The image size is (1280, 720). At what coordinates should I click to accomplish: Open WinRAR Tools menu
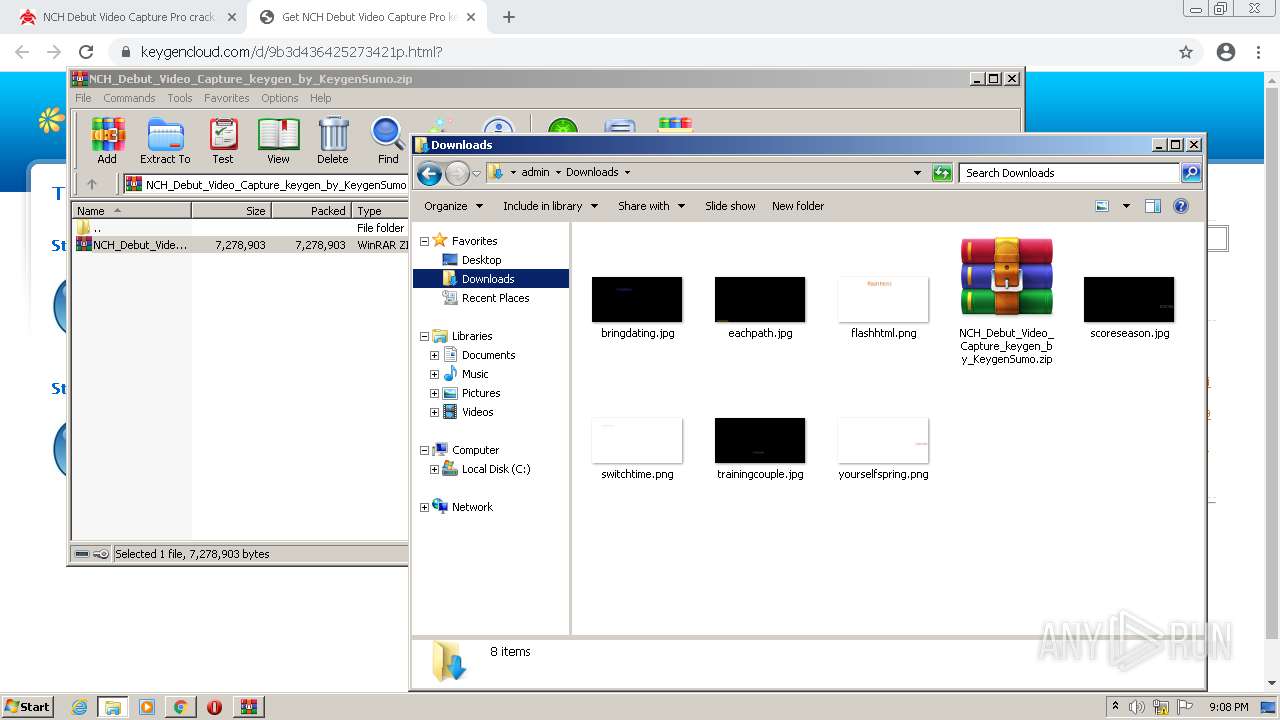tap(180, 98)
